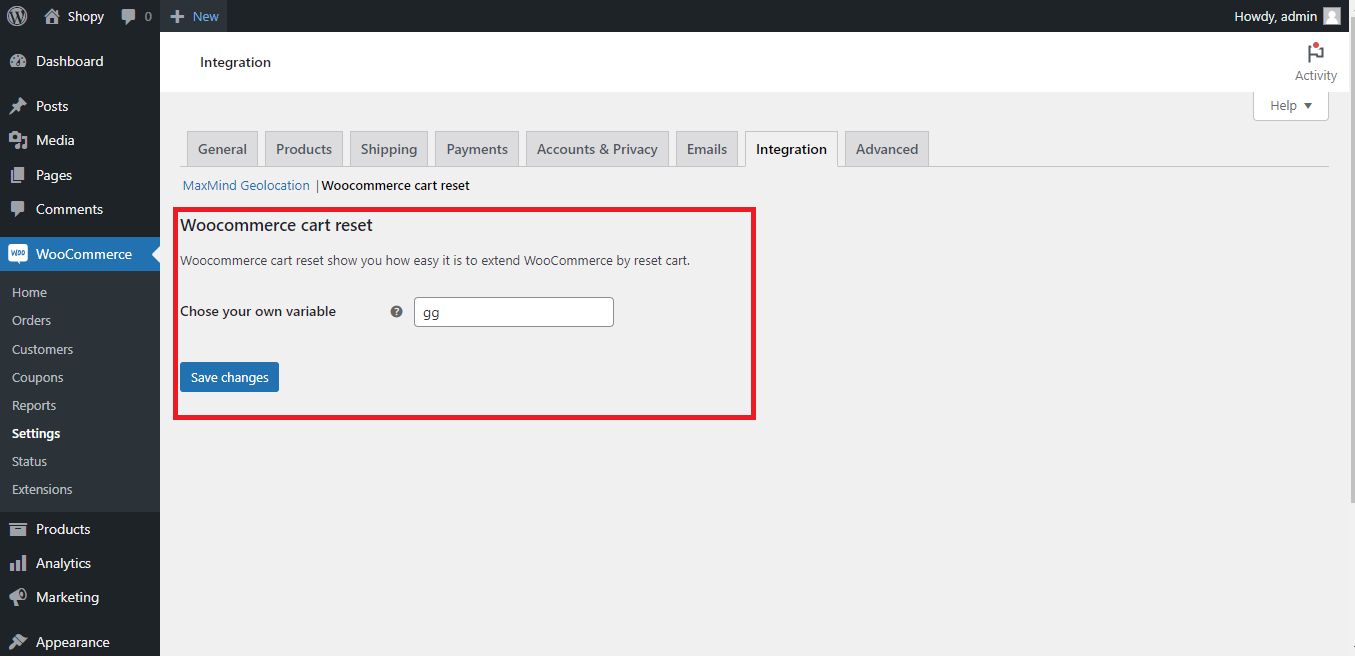Select the Accounts & Privacy tab
Image resolution: width=1355 pixels, height=656 pixels.
[x=597, y=149]
